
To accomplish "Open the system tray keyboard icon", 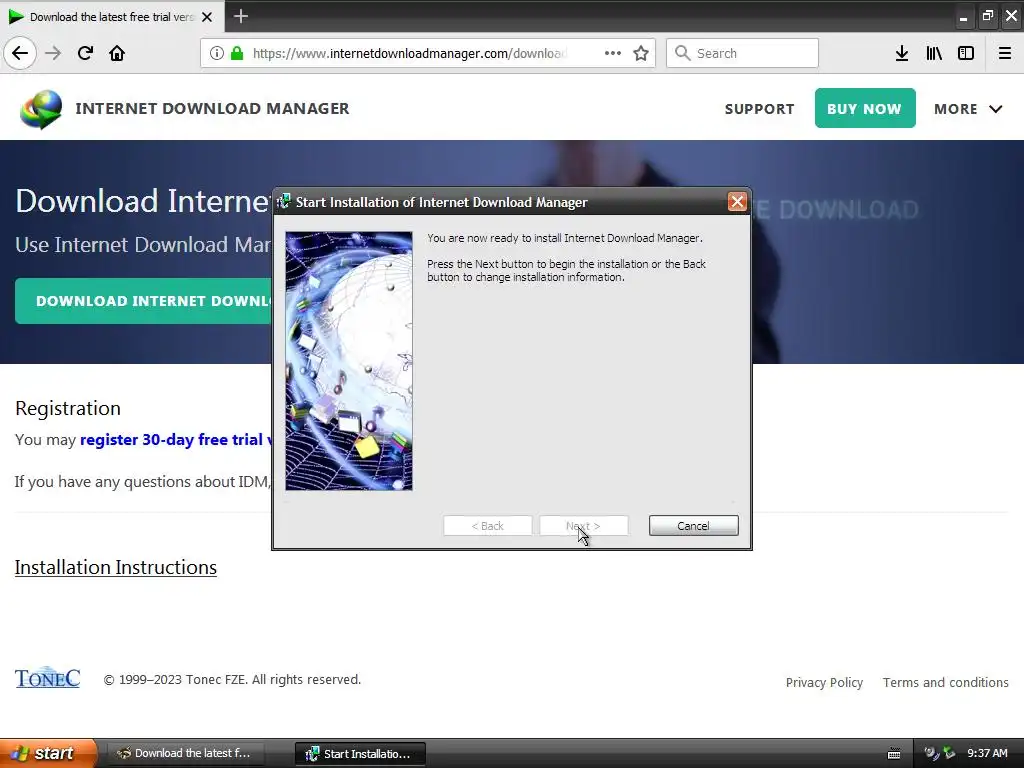I will (894, 754).
